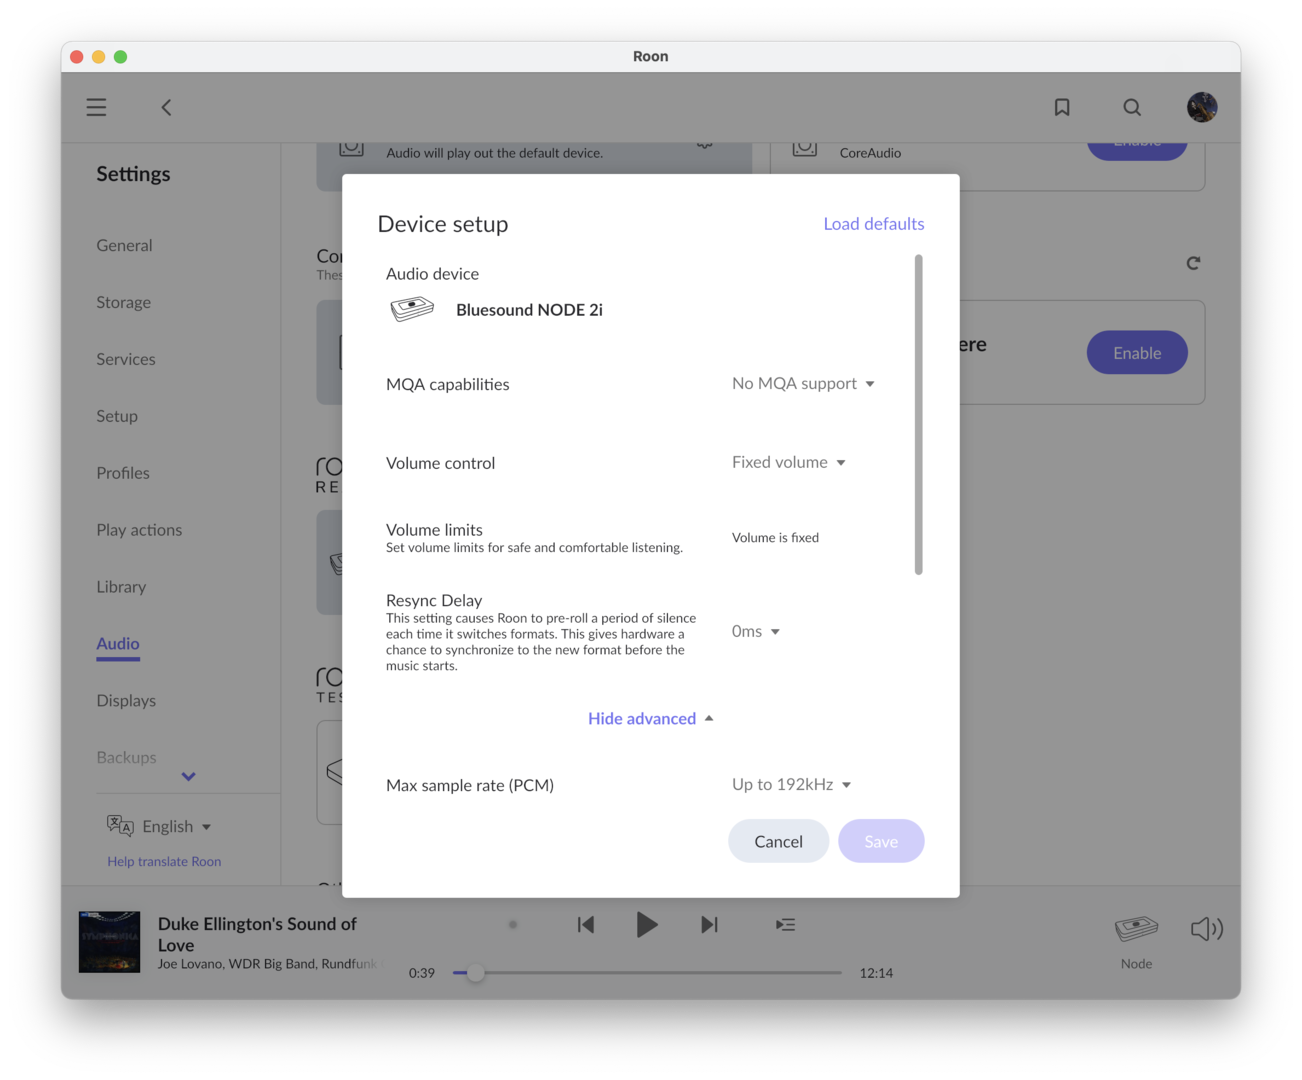Open the English language dropdown
1302x1080 pixels.
pos(176,827)
